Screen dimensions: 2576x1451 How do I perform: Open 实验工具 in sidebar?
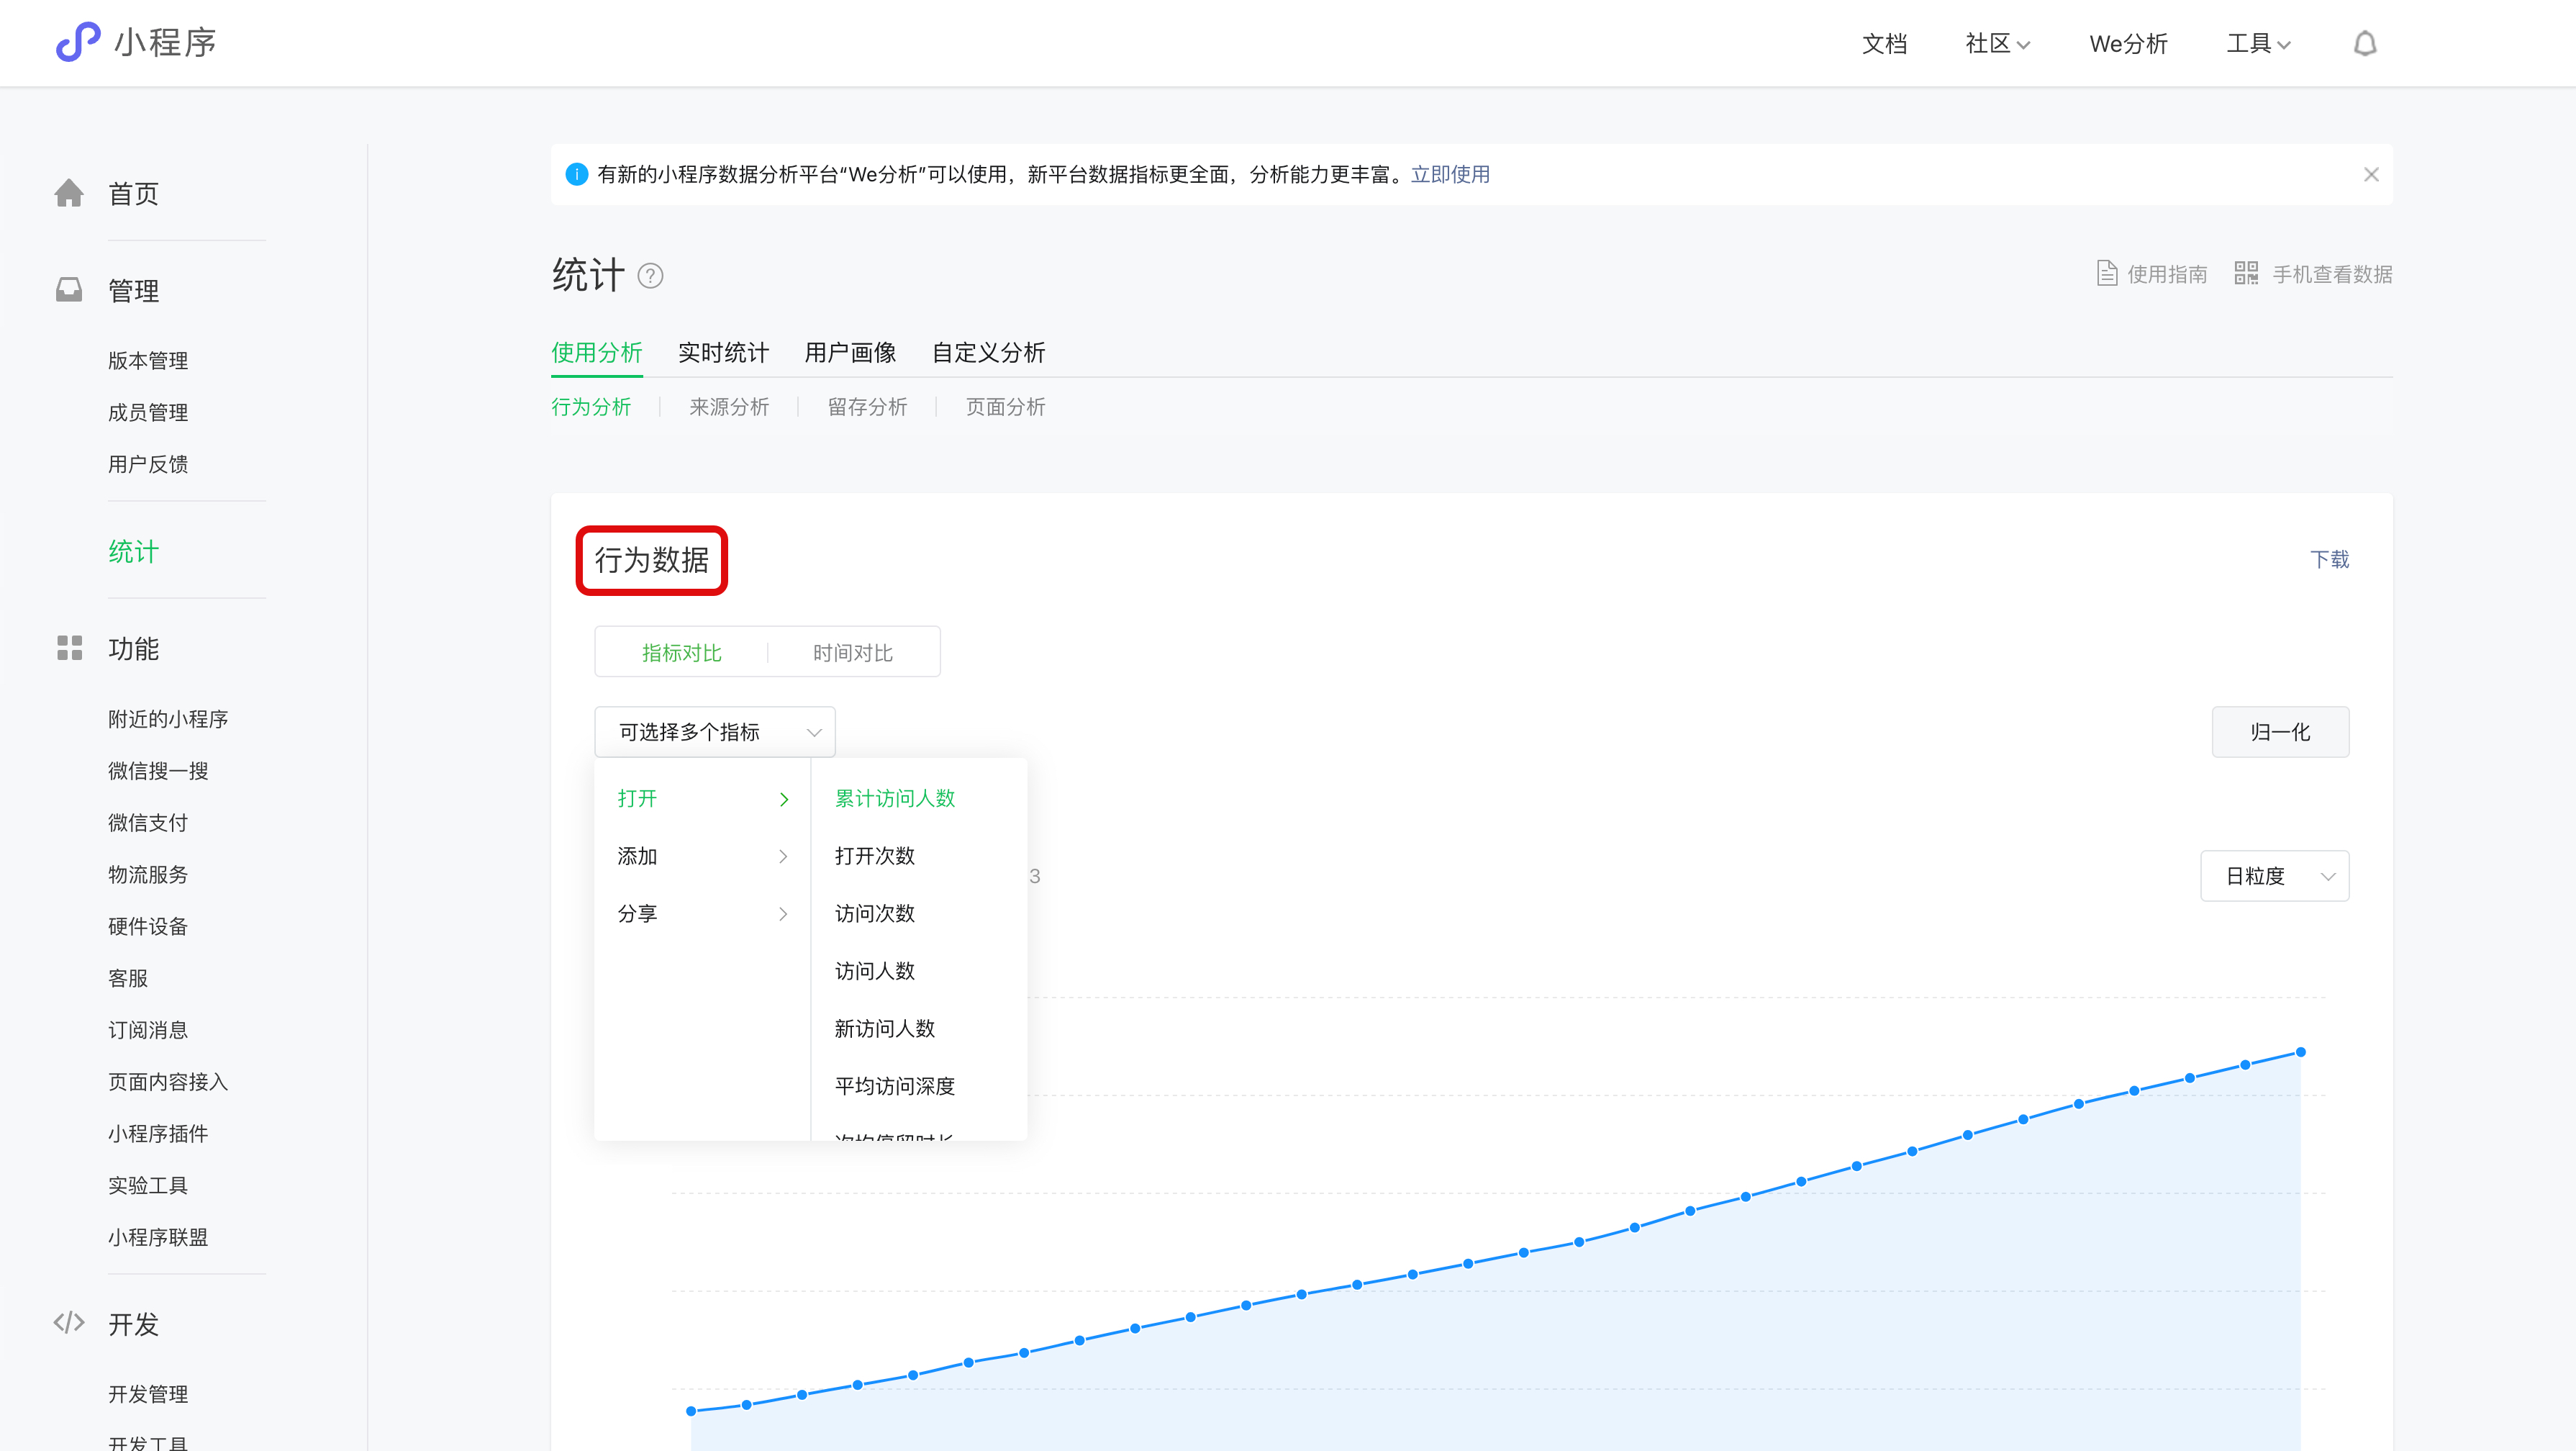coord(148,1185)
